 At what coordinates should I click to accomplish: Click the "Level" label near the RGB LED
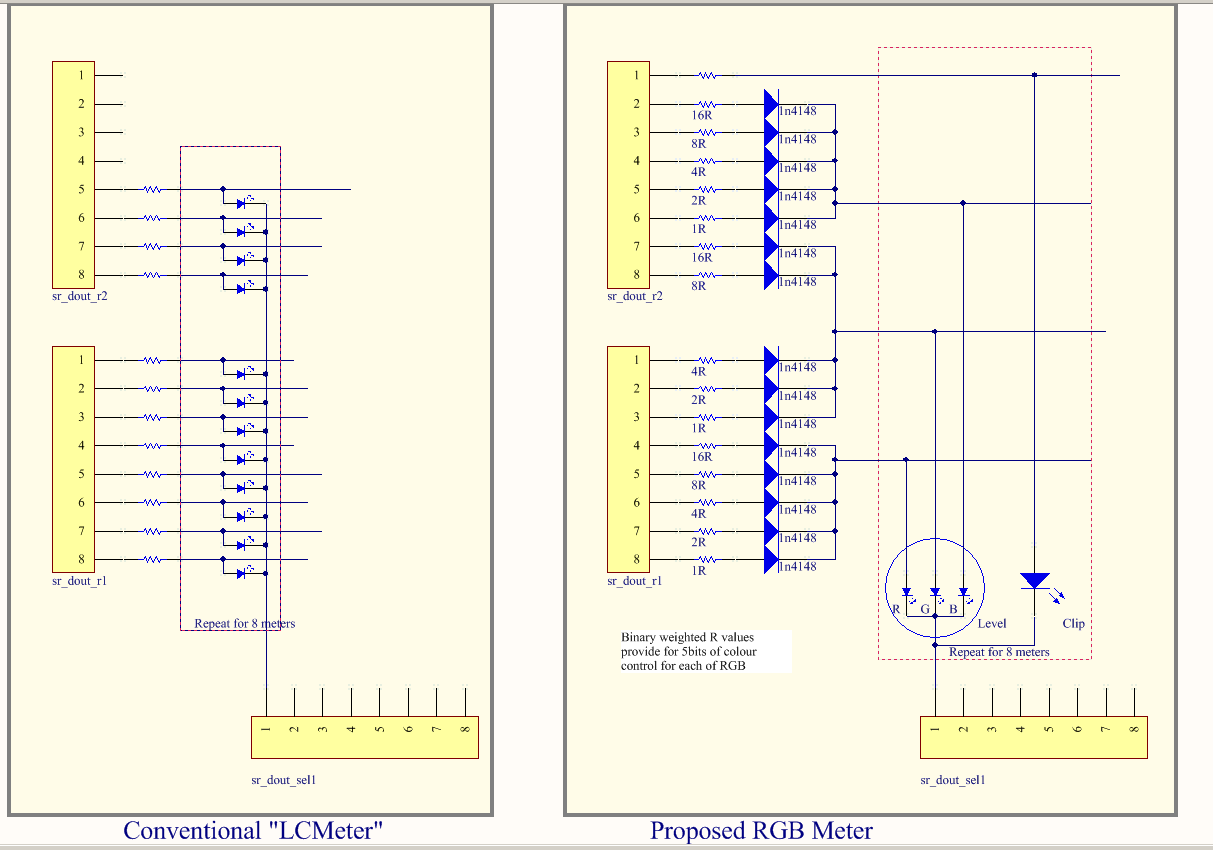point(992,623)
